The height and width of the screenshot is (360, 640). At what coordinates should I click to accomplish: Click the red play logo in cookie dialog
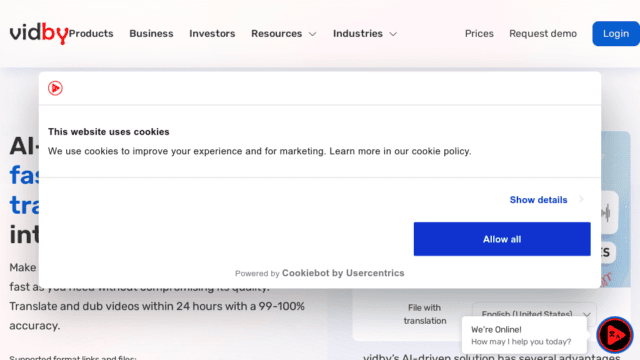tap(55, 88)
